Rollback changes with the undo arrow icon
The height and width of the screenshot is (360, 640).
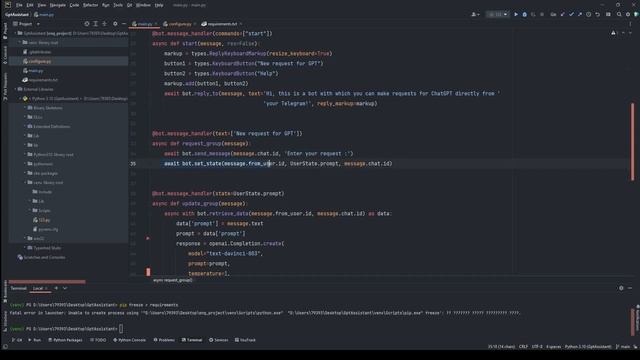tap(598, 14)
